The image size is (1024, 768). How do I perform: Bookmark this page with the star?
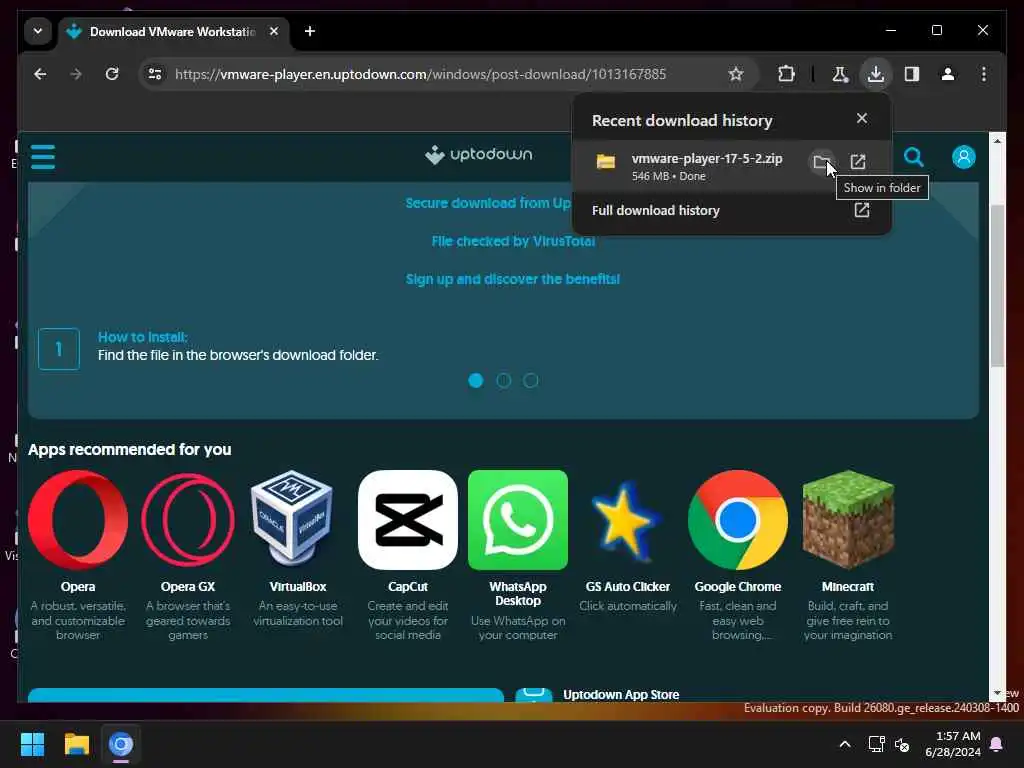(x=736, y=74)
